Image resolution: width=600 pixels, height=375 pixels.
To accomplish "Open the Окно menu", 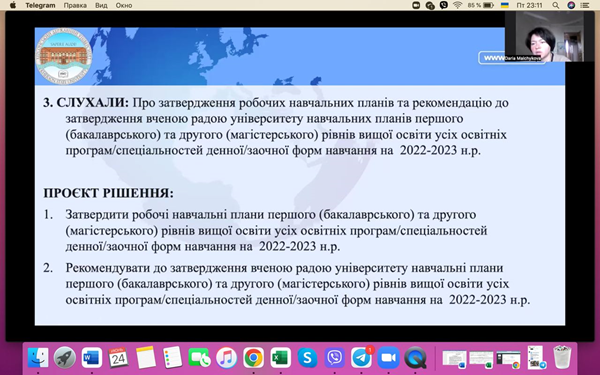I will click(x=124, y=5).
